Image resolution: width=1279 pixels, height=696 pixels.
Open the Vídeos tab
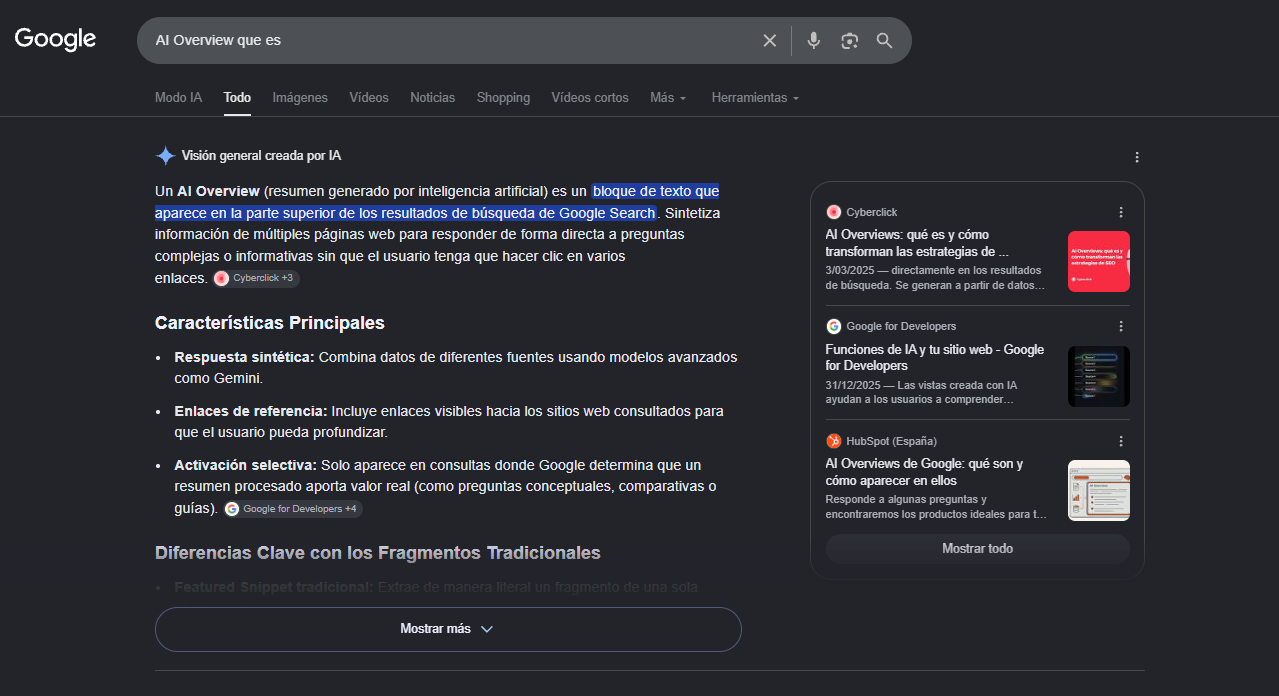click(369, 98)
